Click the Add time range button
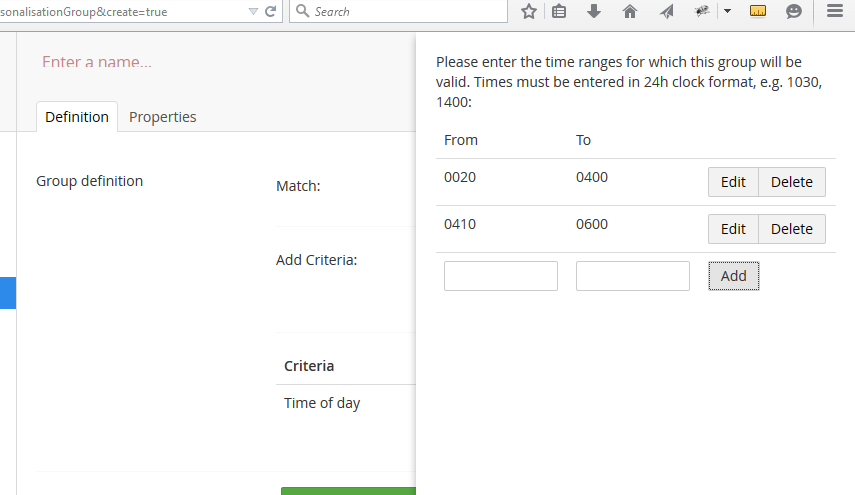Viewport: 855px width, 495px height. 733,276
